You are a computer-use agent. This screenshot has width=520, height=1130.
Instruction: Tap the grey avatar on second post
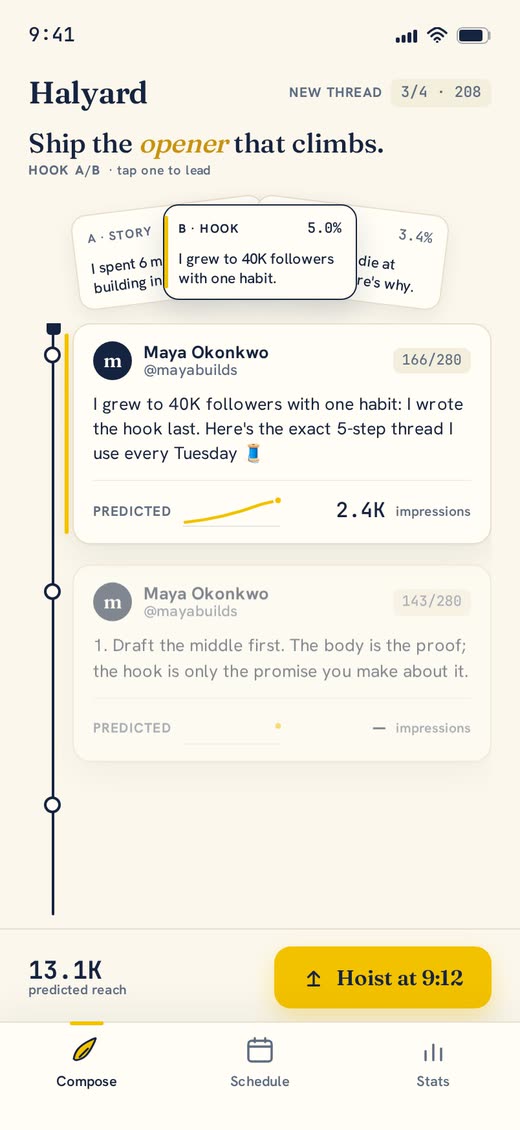pos(112,602)
